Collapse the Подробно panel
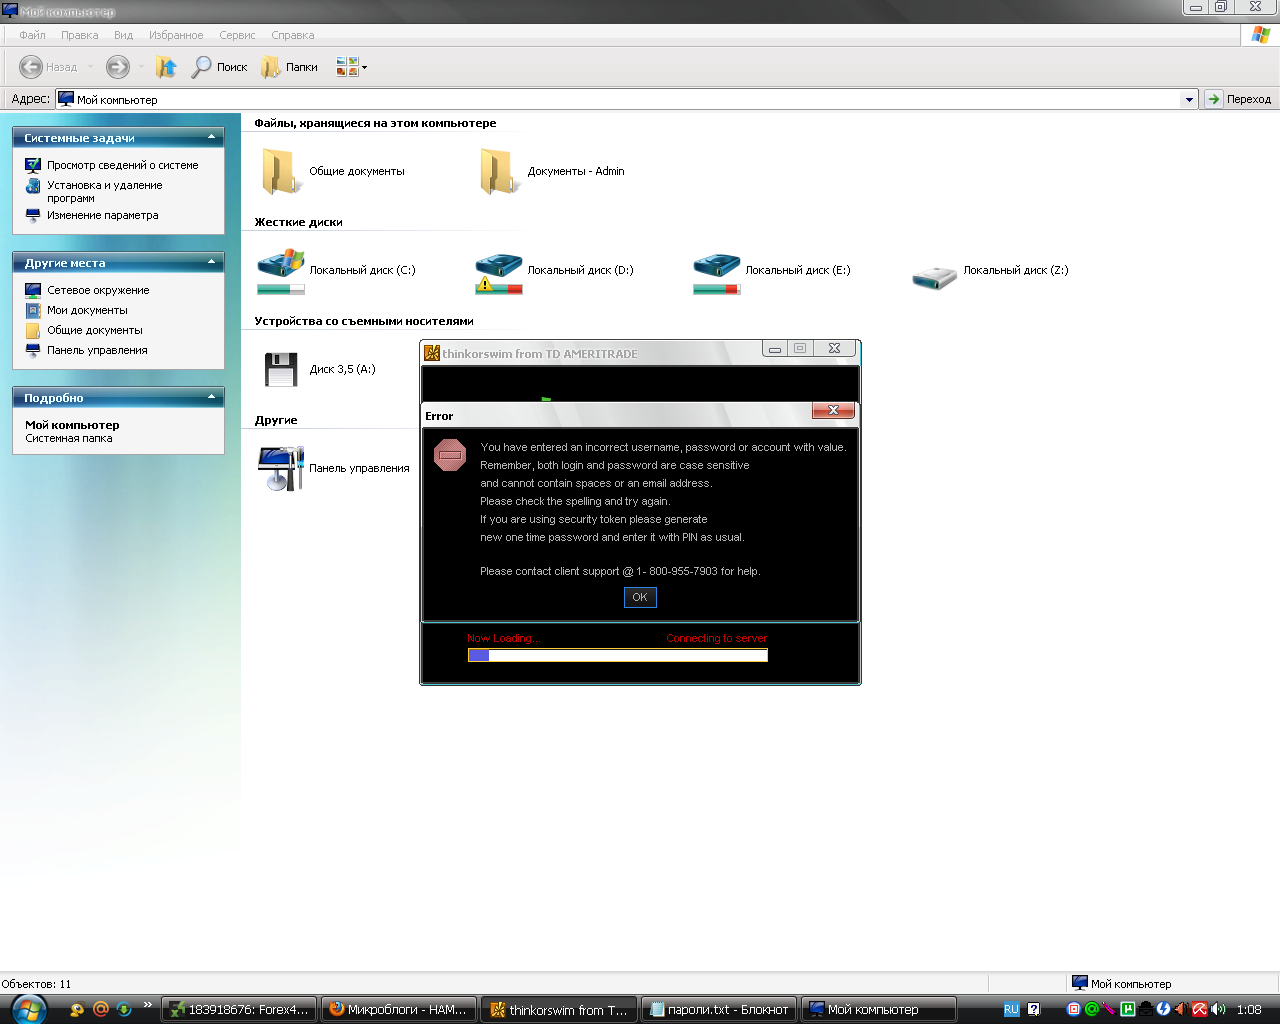 pyautogui.click(x=211, y=397)
